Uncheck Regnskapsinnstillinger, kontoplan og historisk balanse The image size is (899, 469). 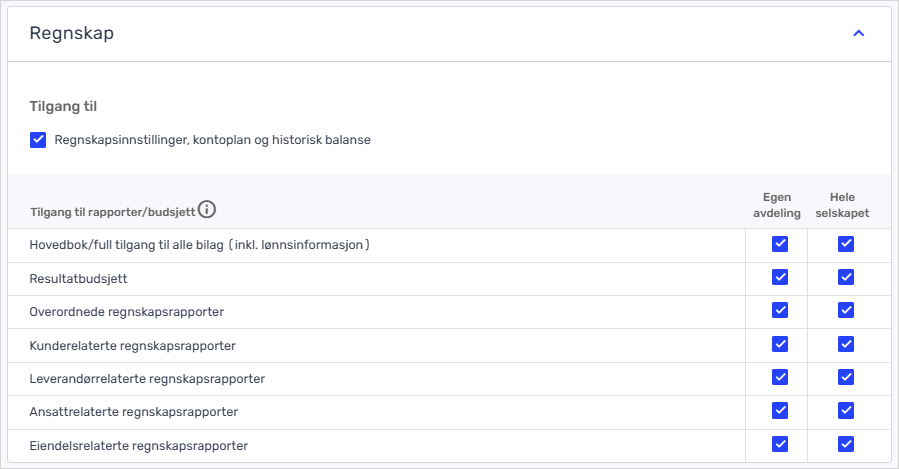39,140
